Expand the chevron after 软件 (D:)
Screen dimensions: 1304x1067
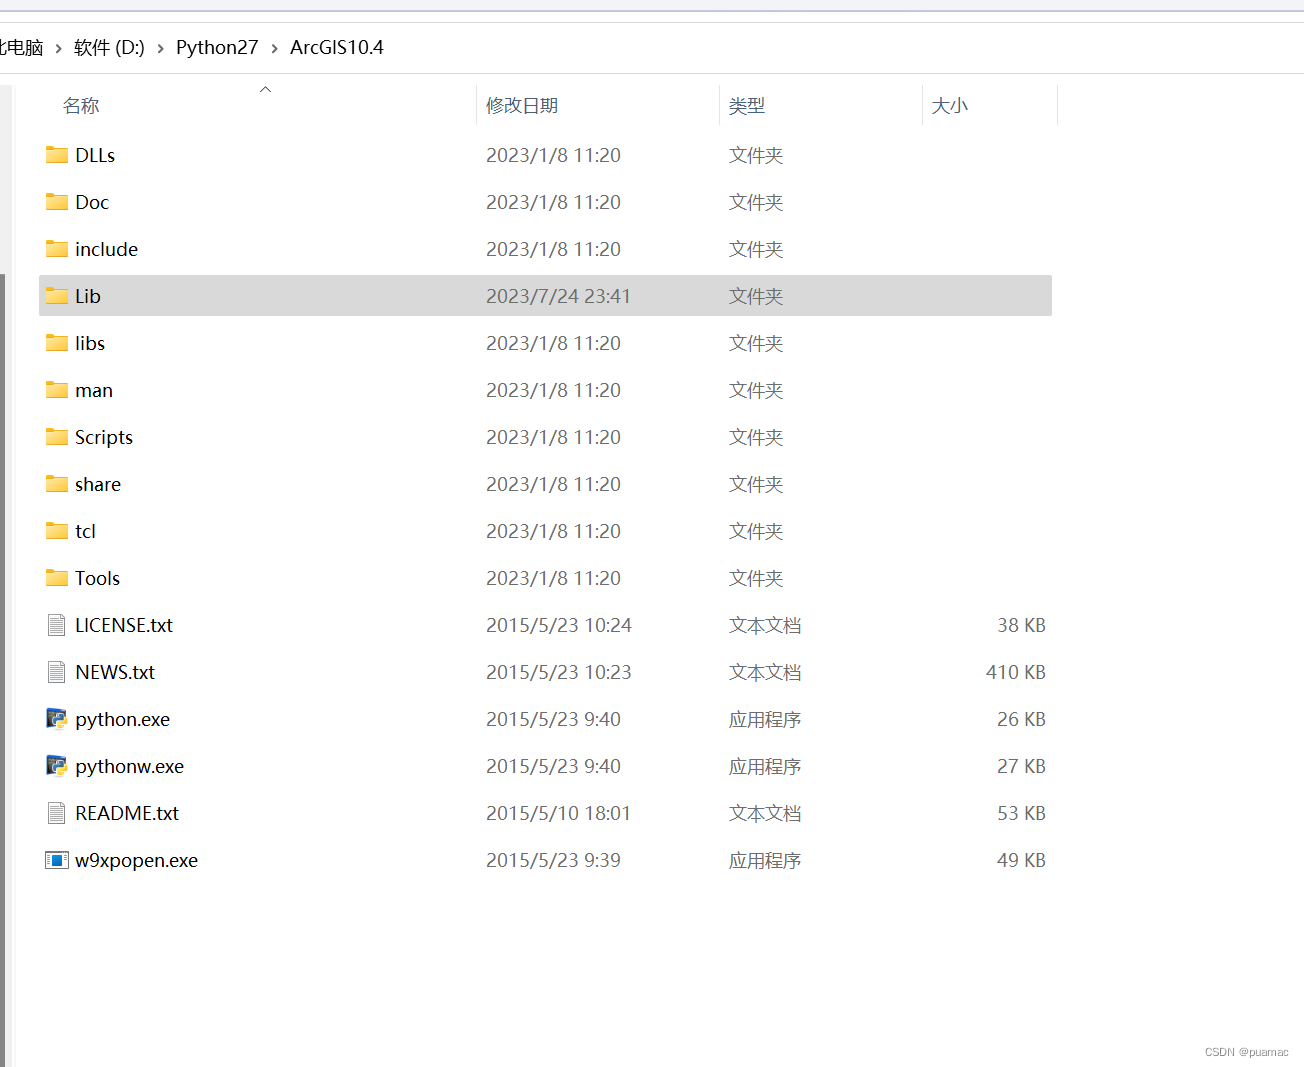160,48
